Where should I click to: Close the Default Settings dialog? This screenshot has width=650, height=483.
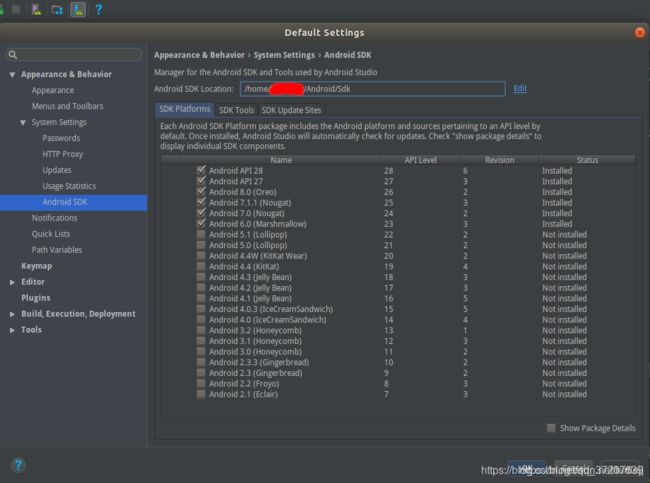(x=640, y=32)
